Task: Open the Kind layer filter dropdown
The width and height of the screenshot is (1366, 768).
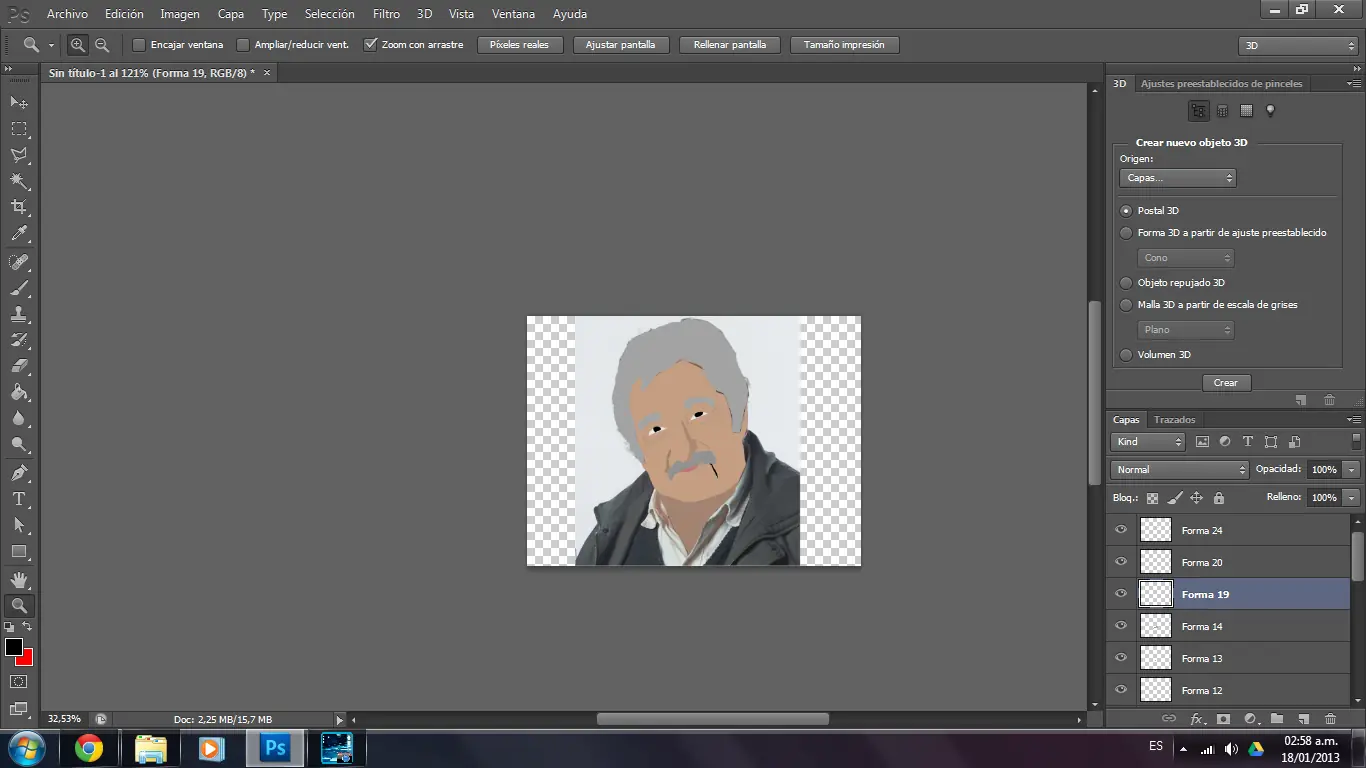Action: 1148,442
